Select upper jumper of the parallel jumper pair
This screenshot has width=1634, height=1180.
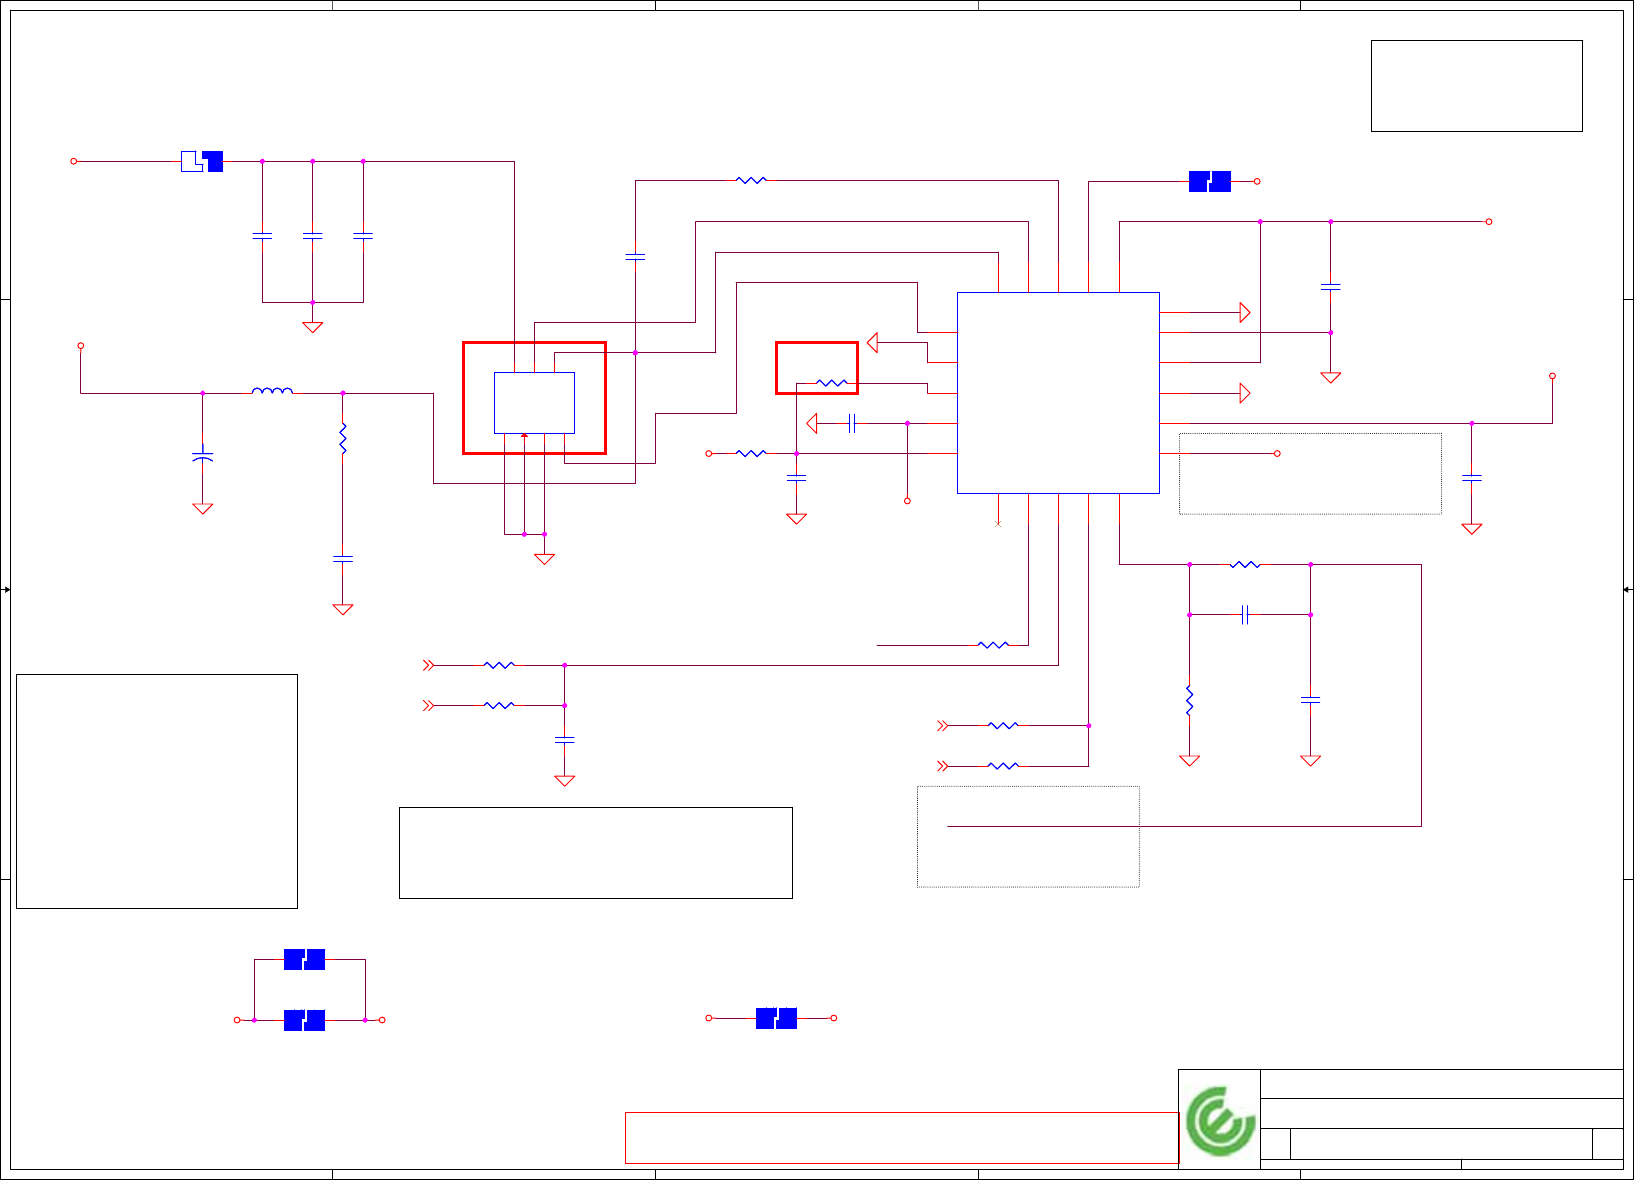coord(304,960)
